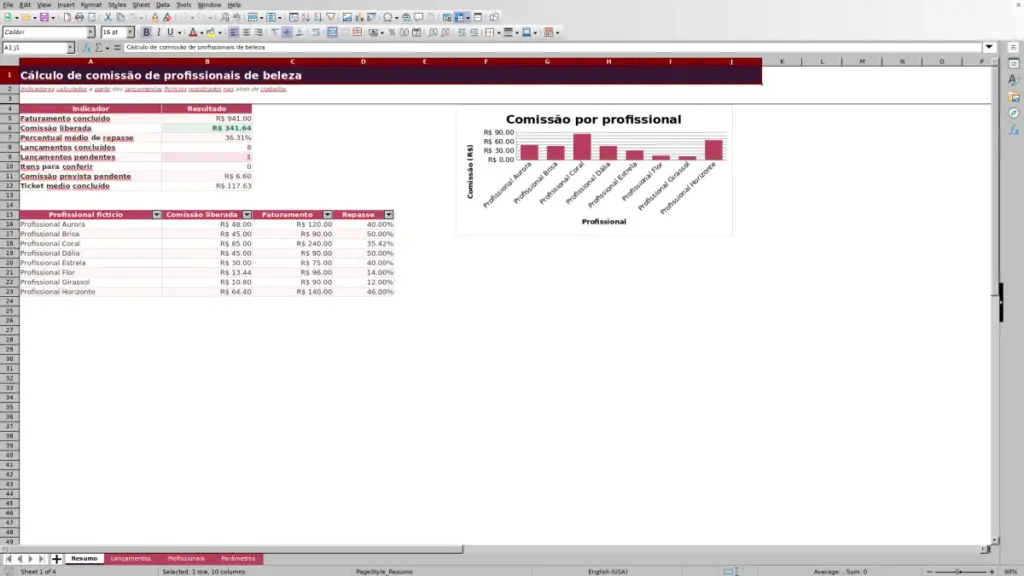This screenshot has height=576, width=1024.
Task: Open the Repasse column filter dropdown
Action: point(389,215)
